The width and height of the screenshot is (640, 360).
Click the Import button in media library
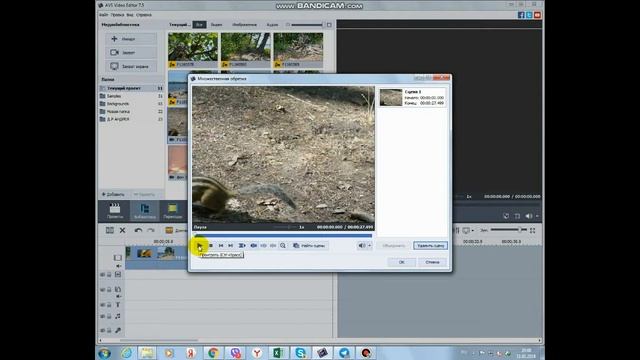tap(131, 39)
